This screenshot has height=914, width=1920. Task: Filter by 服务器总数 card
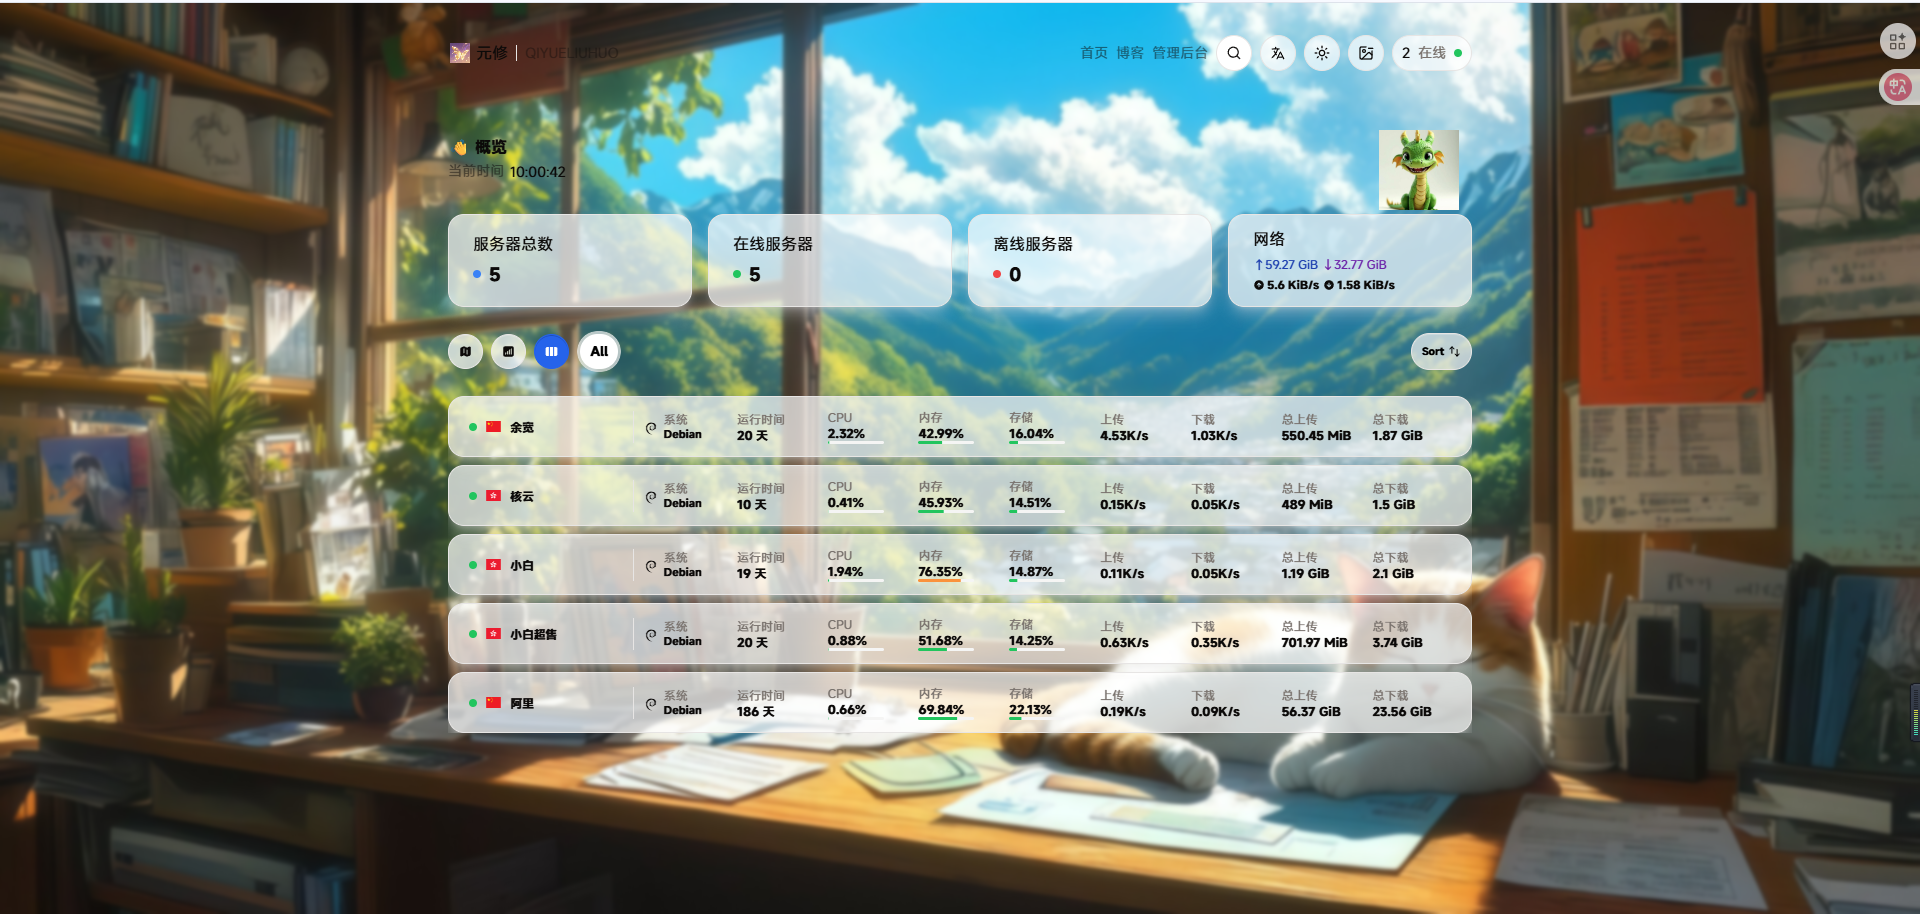(569, 260)
